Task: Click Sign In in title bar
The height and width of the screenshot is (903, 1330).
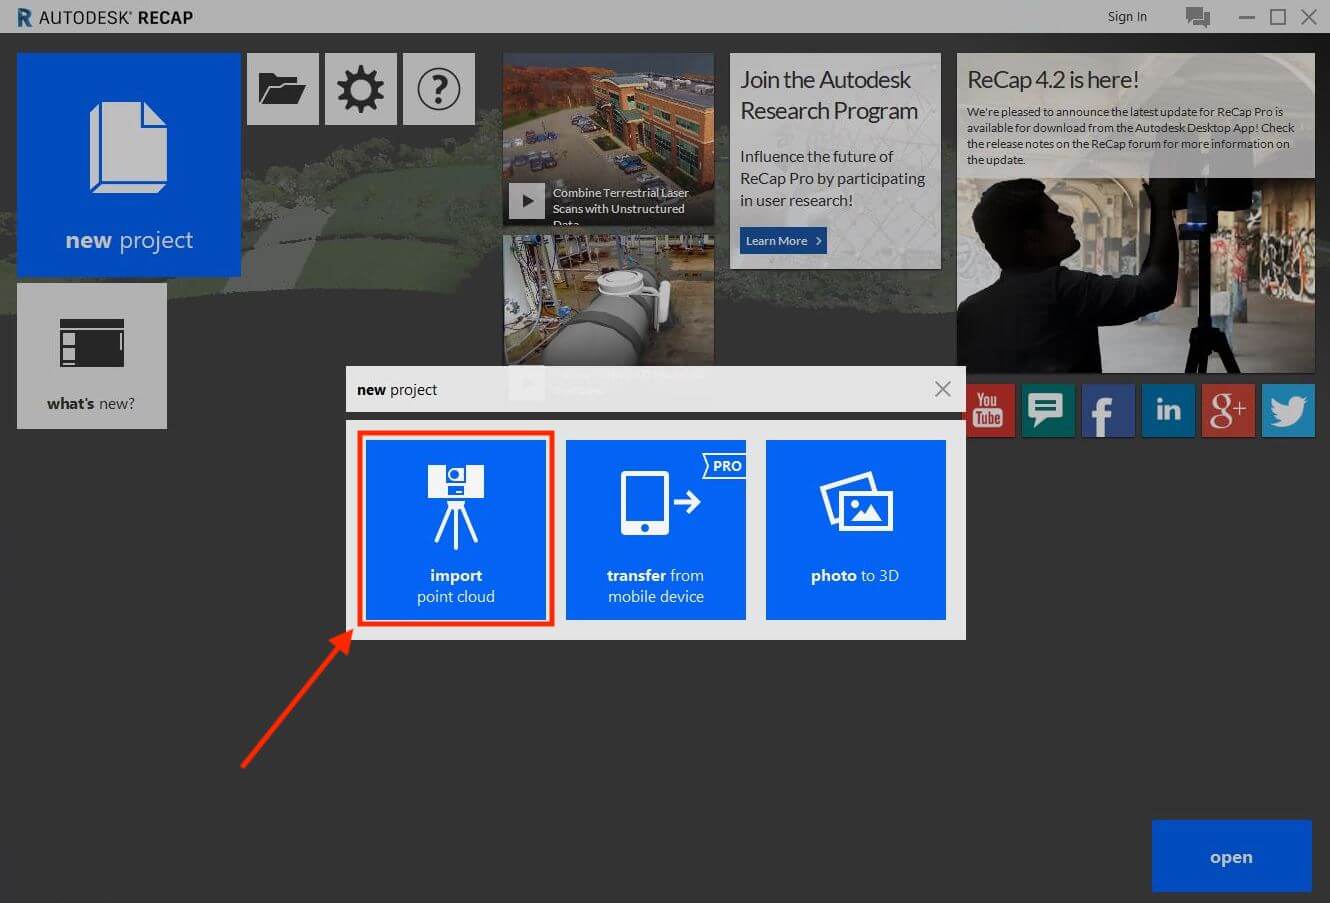Action: pyautogui.click(x=1127, y=17)
